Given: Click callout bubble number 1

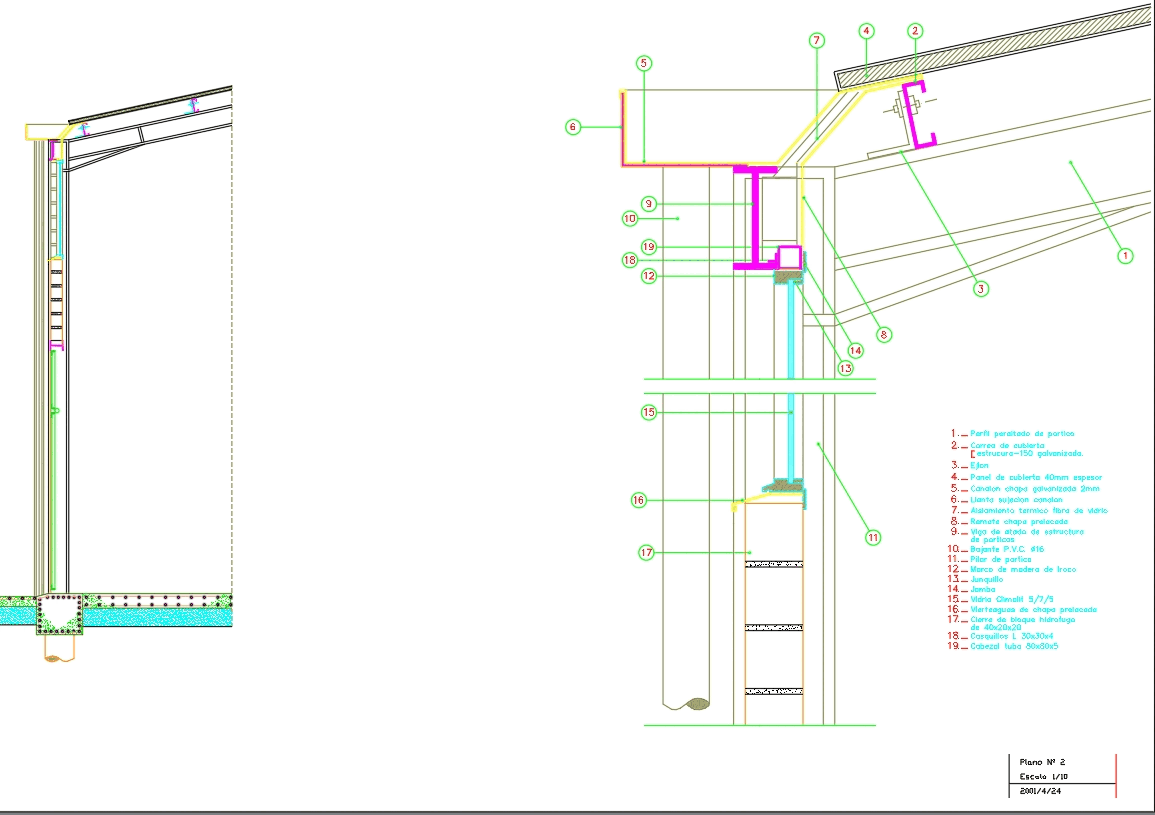Looking at the screenshot, I should (x=1125, y=256).
